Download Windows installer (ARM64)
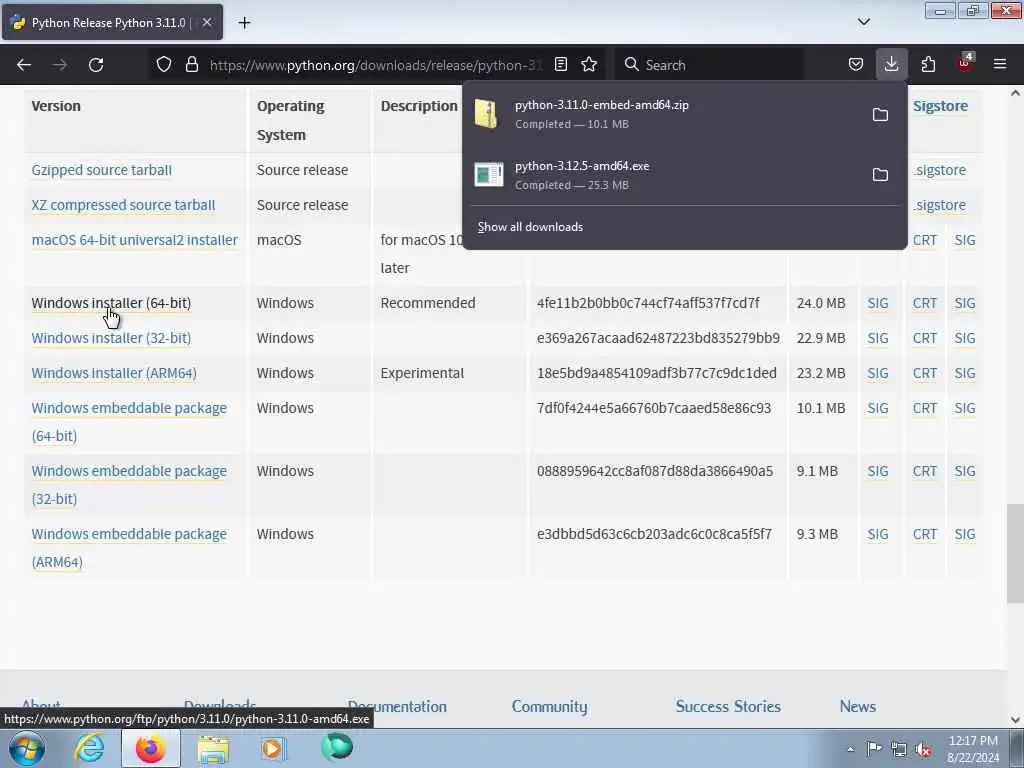The height and width of the screenshot is (768, 1024). click(x=114, y=374)
